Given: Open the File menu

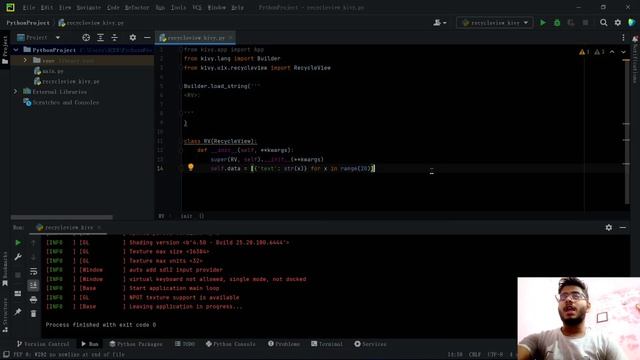Looking at the screenshot, I should [29, 7].
